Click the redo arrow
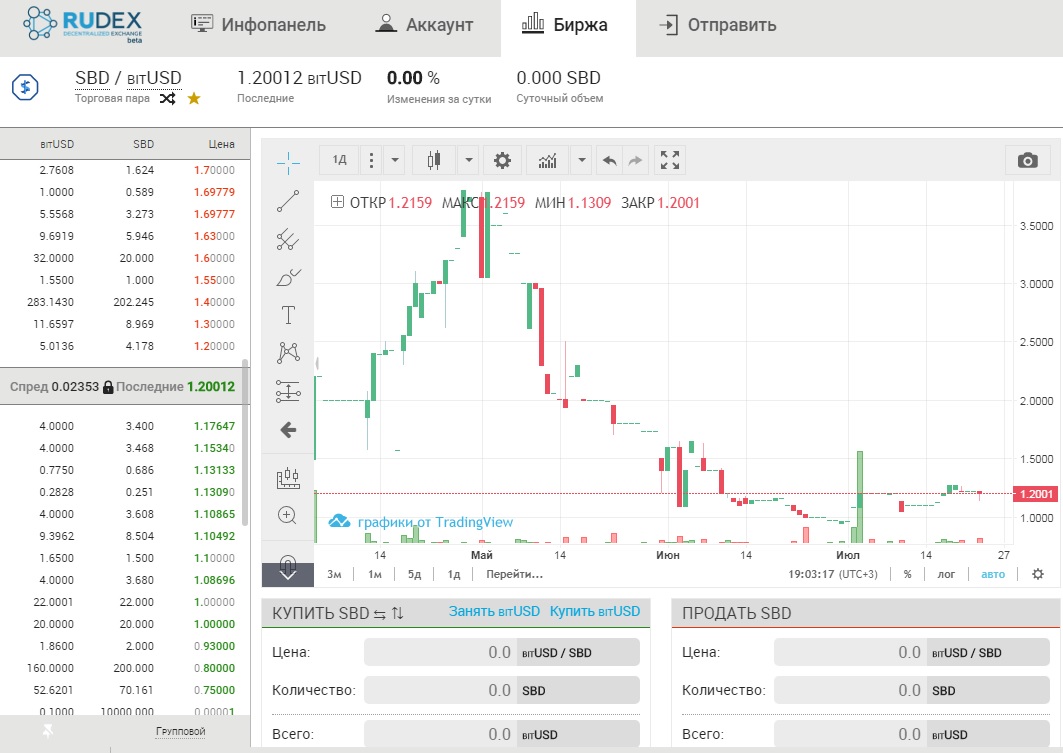Image resolution: width=1063 pixels, height=753 pixels. tap(635, 161)
